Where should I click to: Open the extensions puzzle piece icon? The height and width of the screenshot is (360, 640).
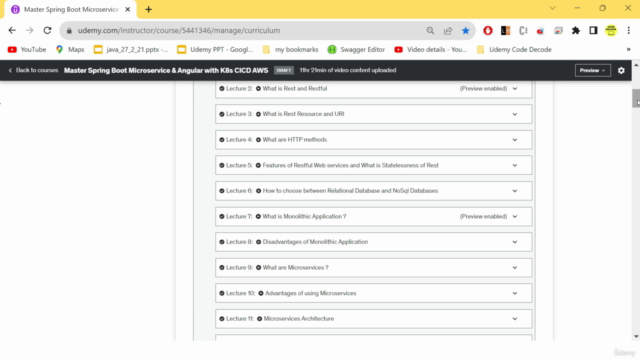click(x=576, y=31)
